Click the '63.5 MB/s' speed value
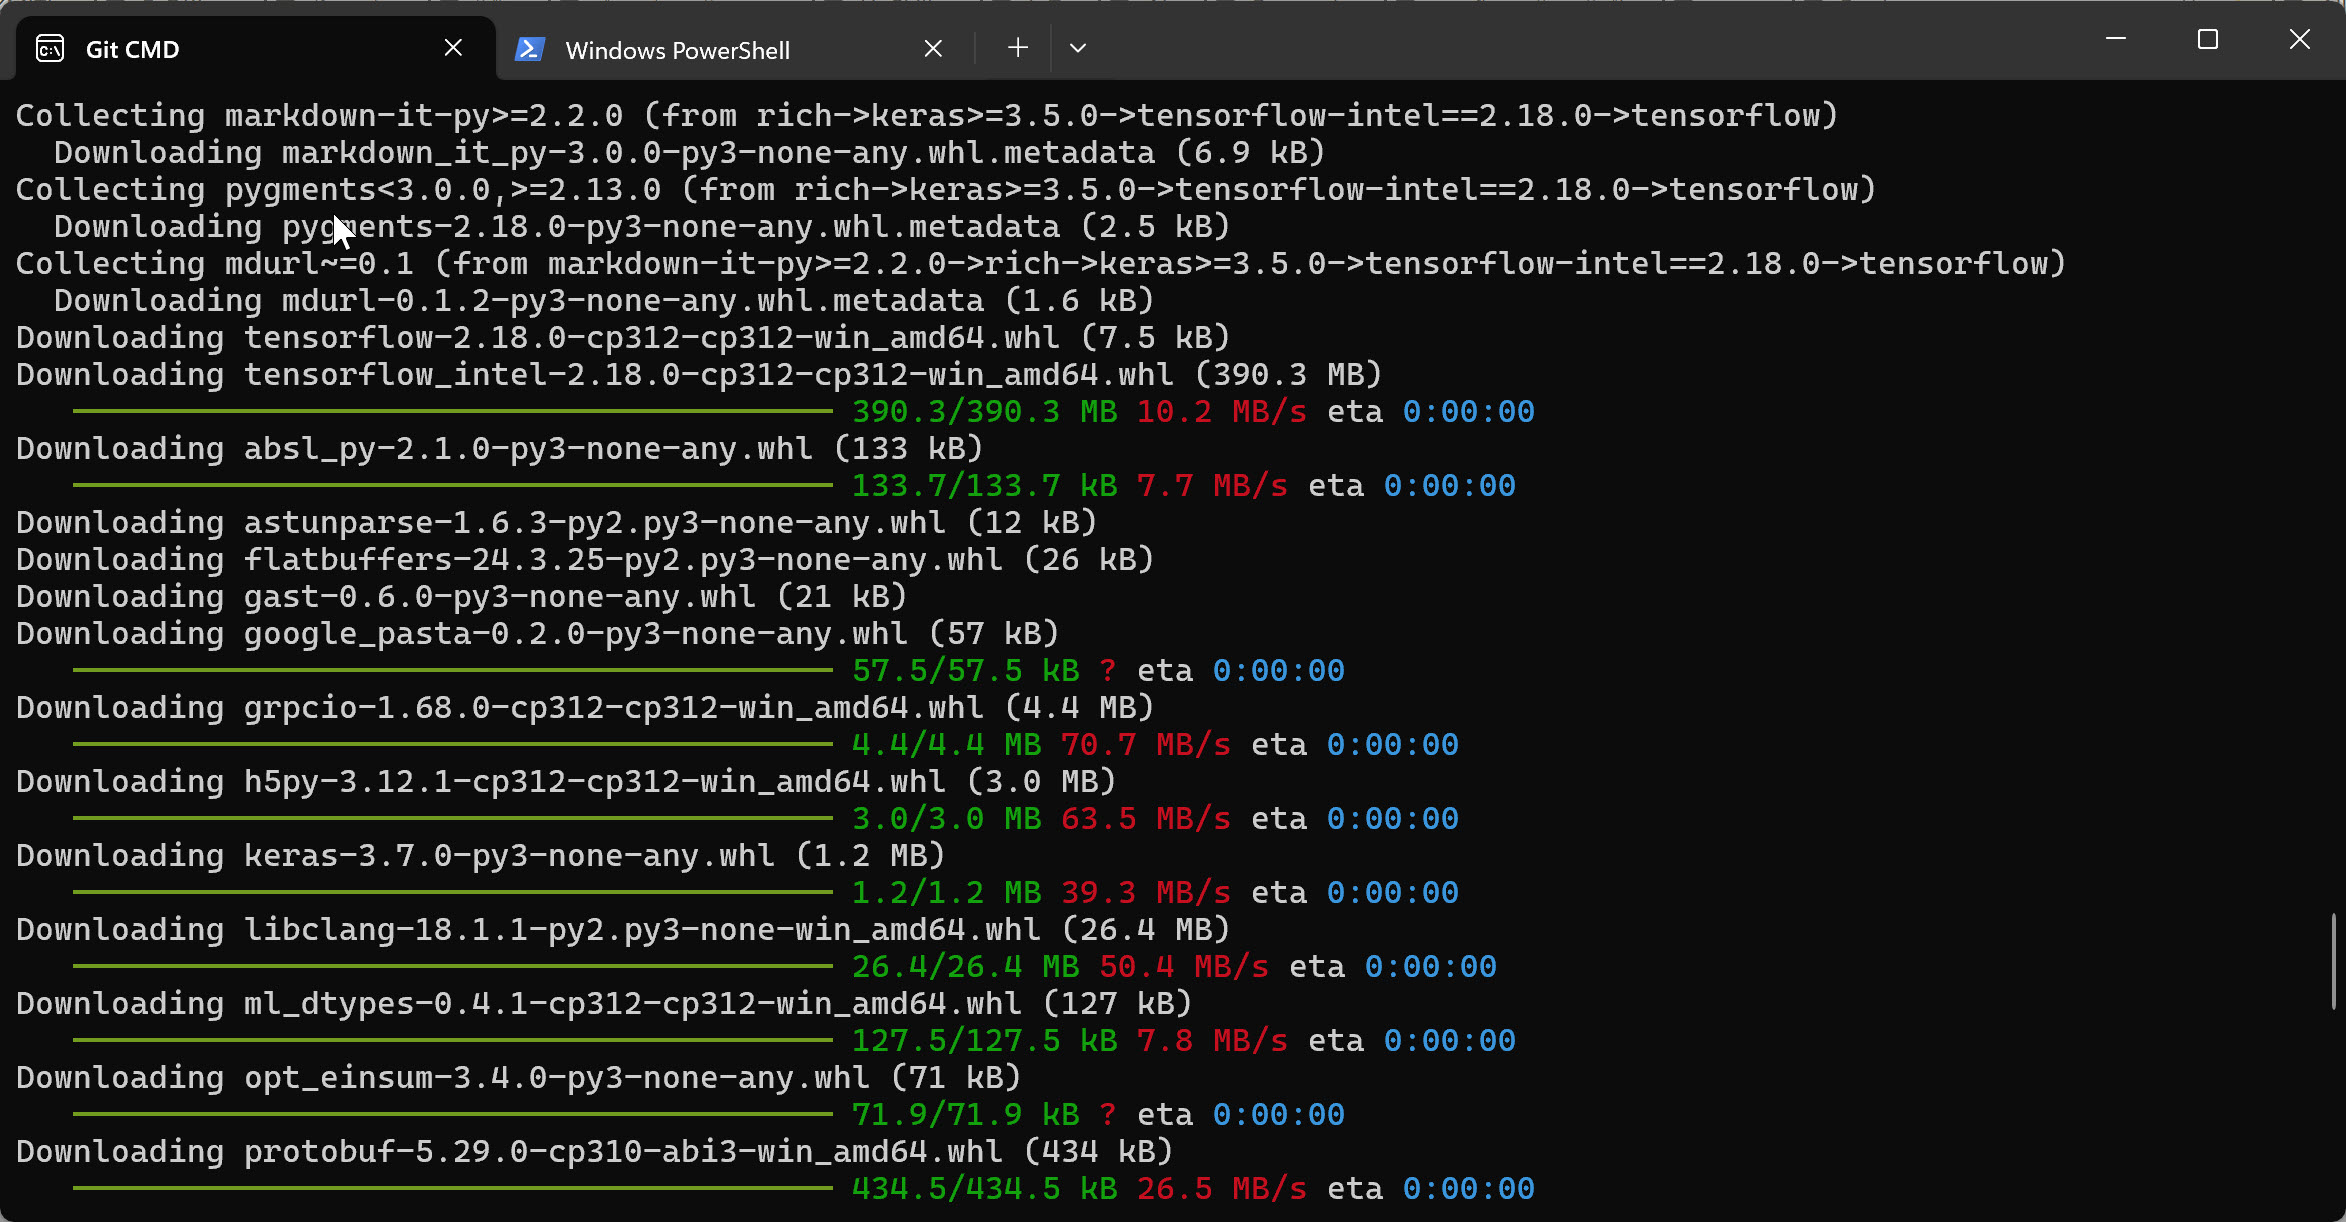This screenshot has height=1222, width=2346. tap(1146, 818)
